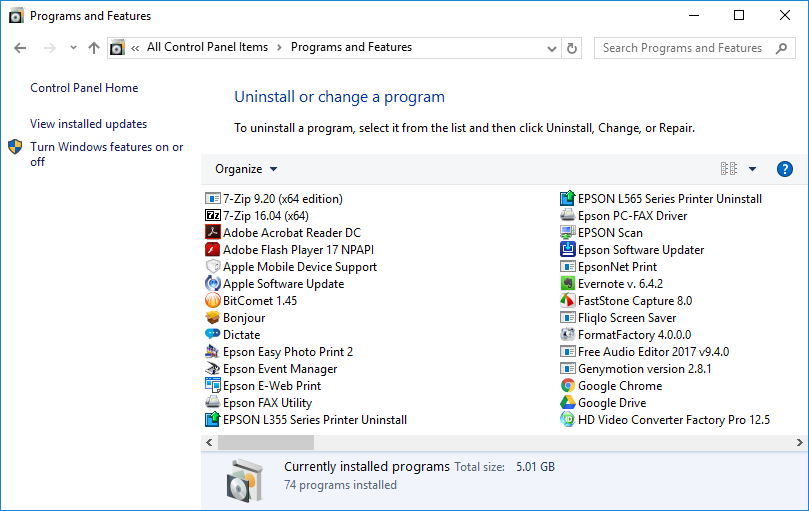809x511 pixels.
Task: Expand the view options dropdown arrow
Action: 753,169
